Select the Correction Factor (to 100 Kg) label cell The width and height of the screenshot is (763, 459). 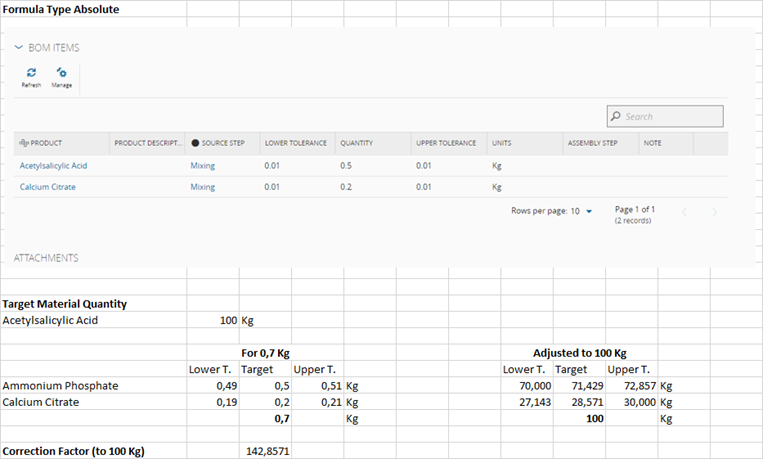[x=93, y=451]
